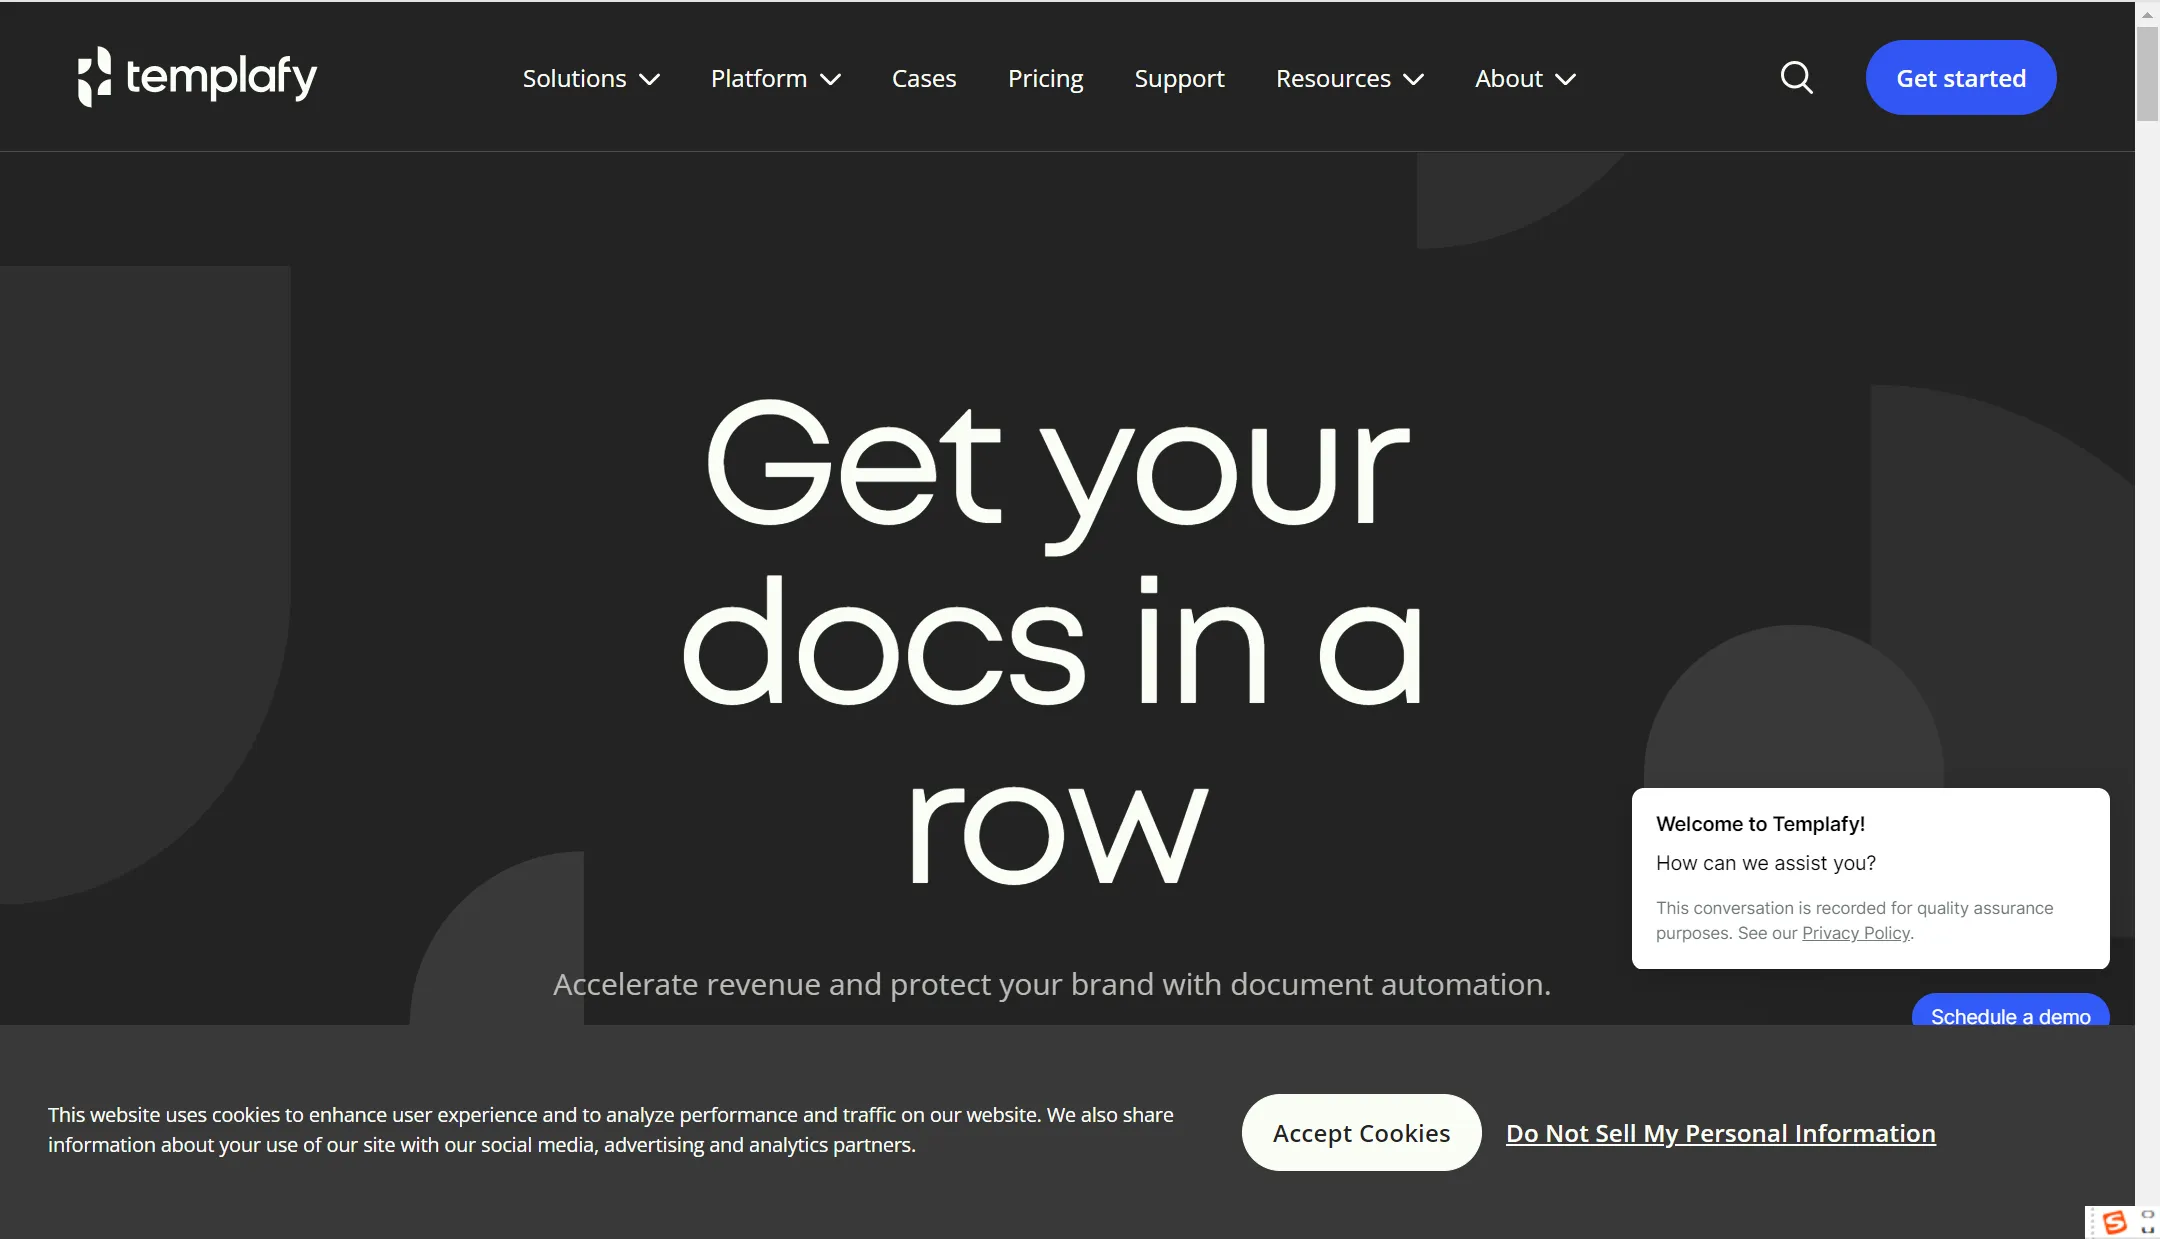
Task: Click the Get started button
Action: [x=1961, y=76]
